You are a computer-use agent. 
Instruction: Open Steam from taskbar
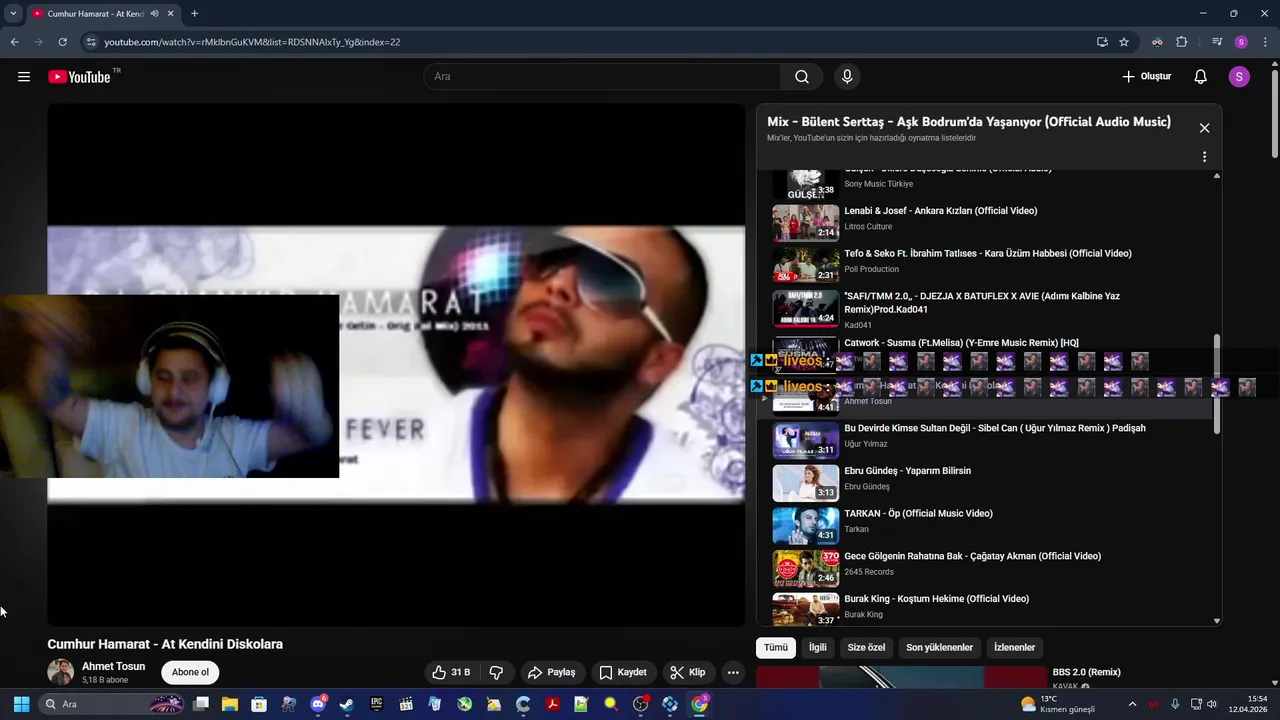(347, 704)
